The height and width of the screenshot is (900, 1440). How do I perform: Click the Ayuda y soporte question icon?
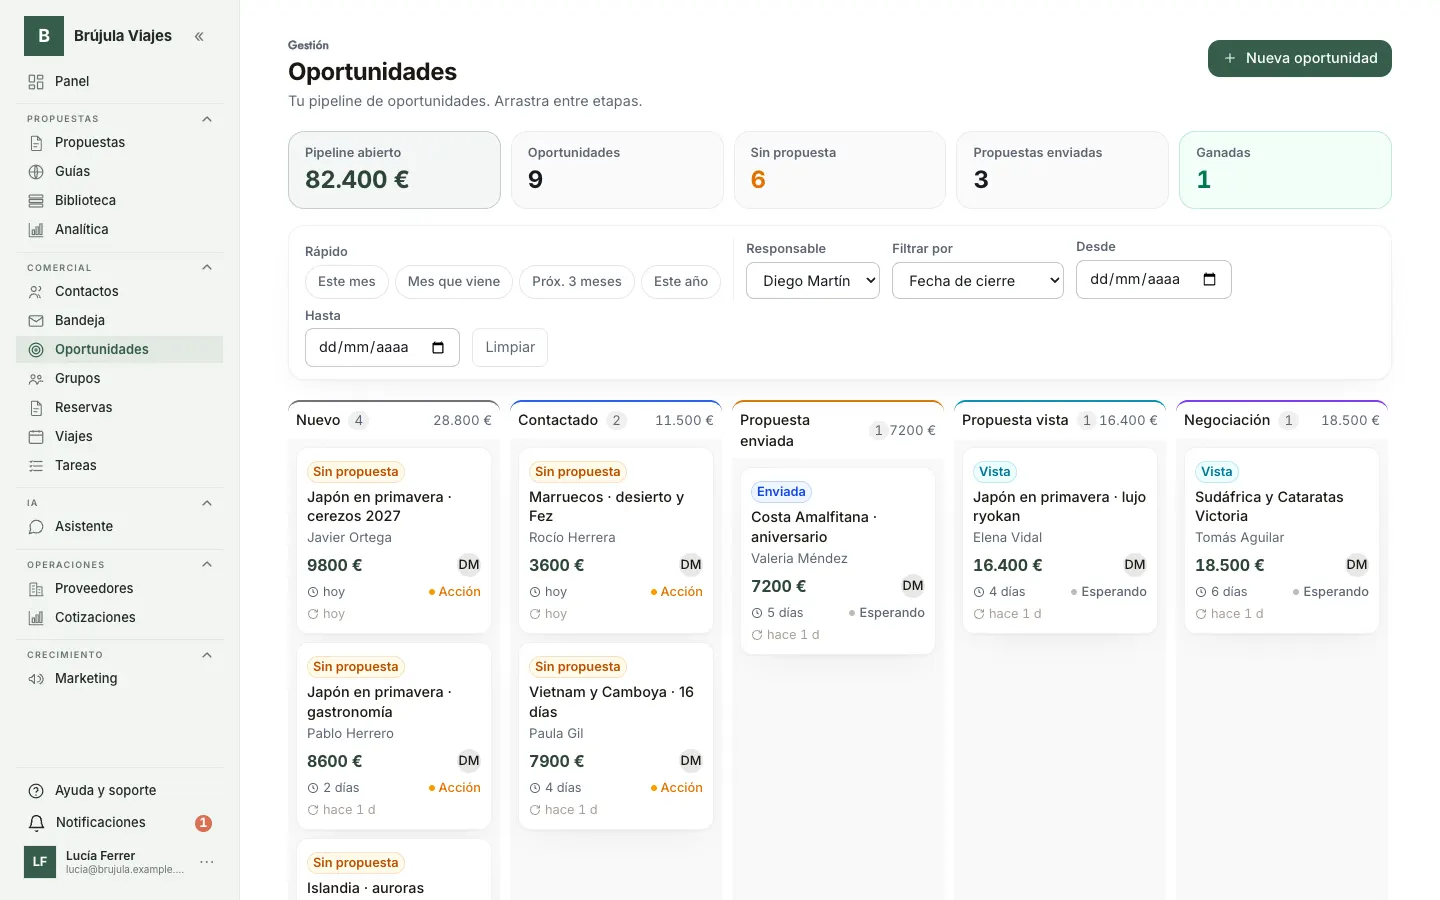pyautogui.click(x=36, y=791)
